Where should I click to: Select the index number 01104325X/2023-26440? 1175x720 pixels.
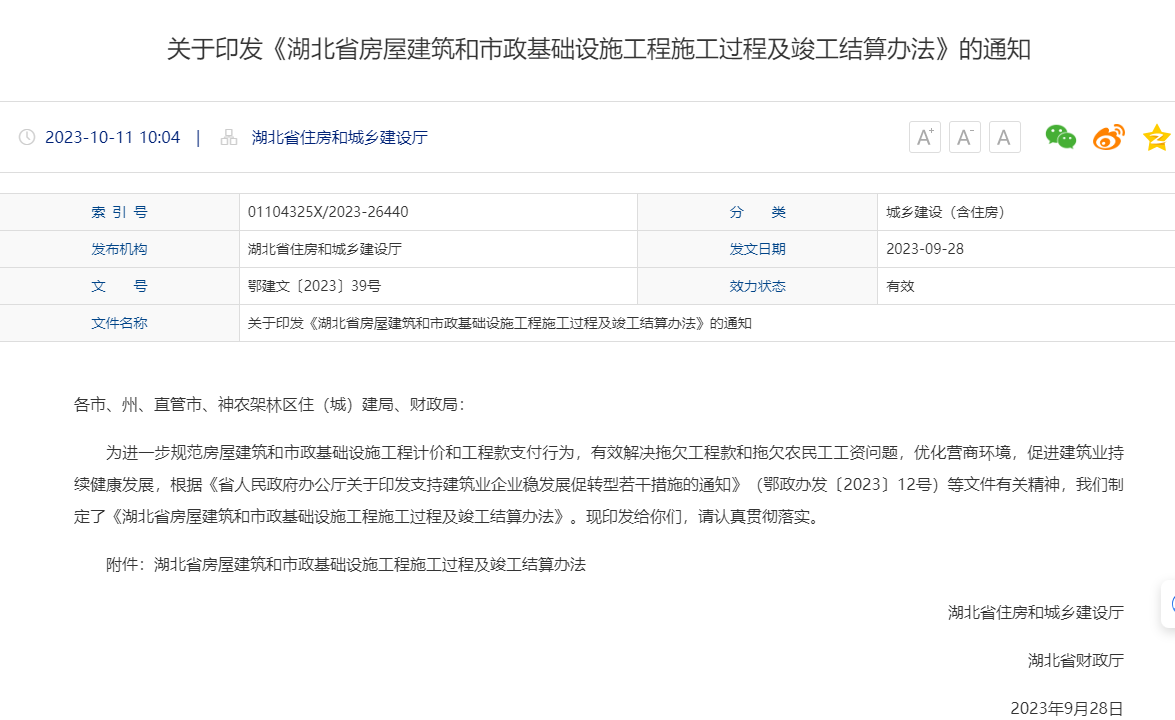tap(328, 212)
